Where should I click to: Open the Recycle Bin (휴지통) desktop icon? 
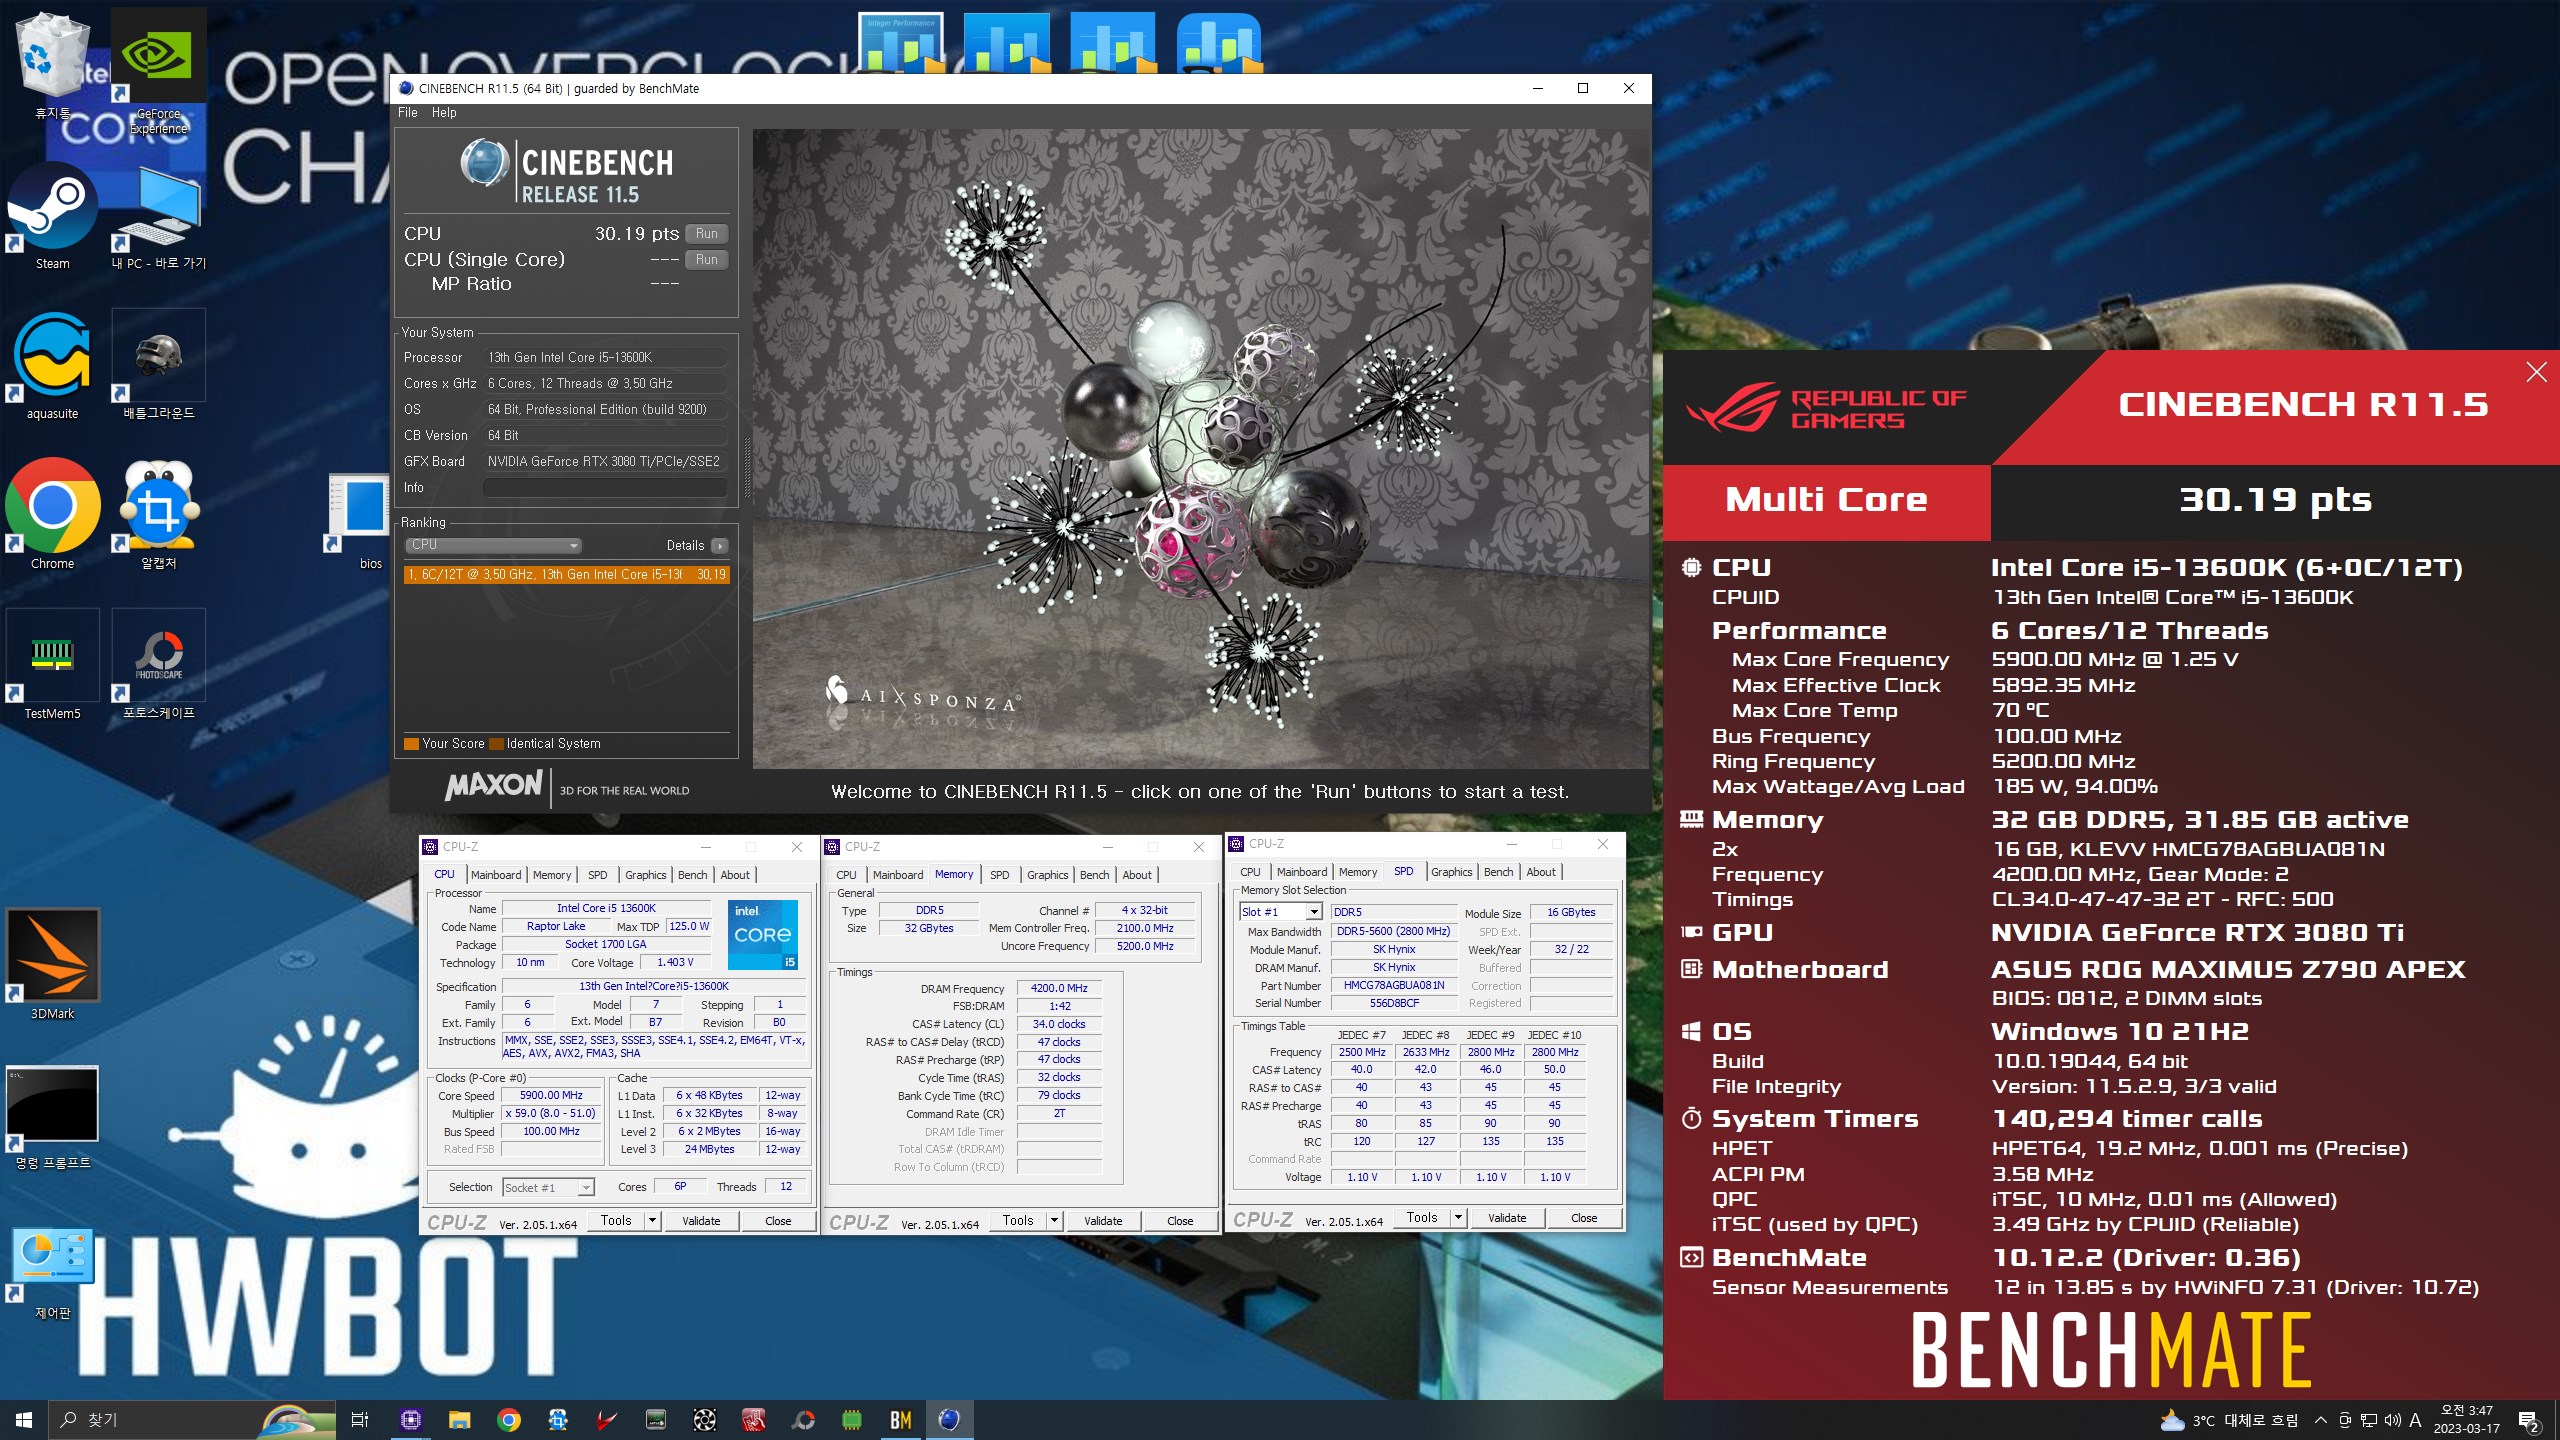coord(52,65)
